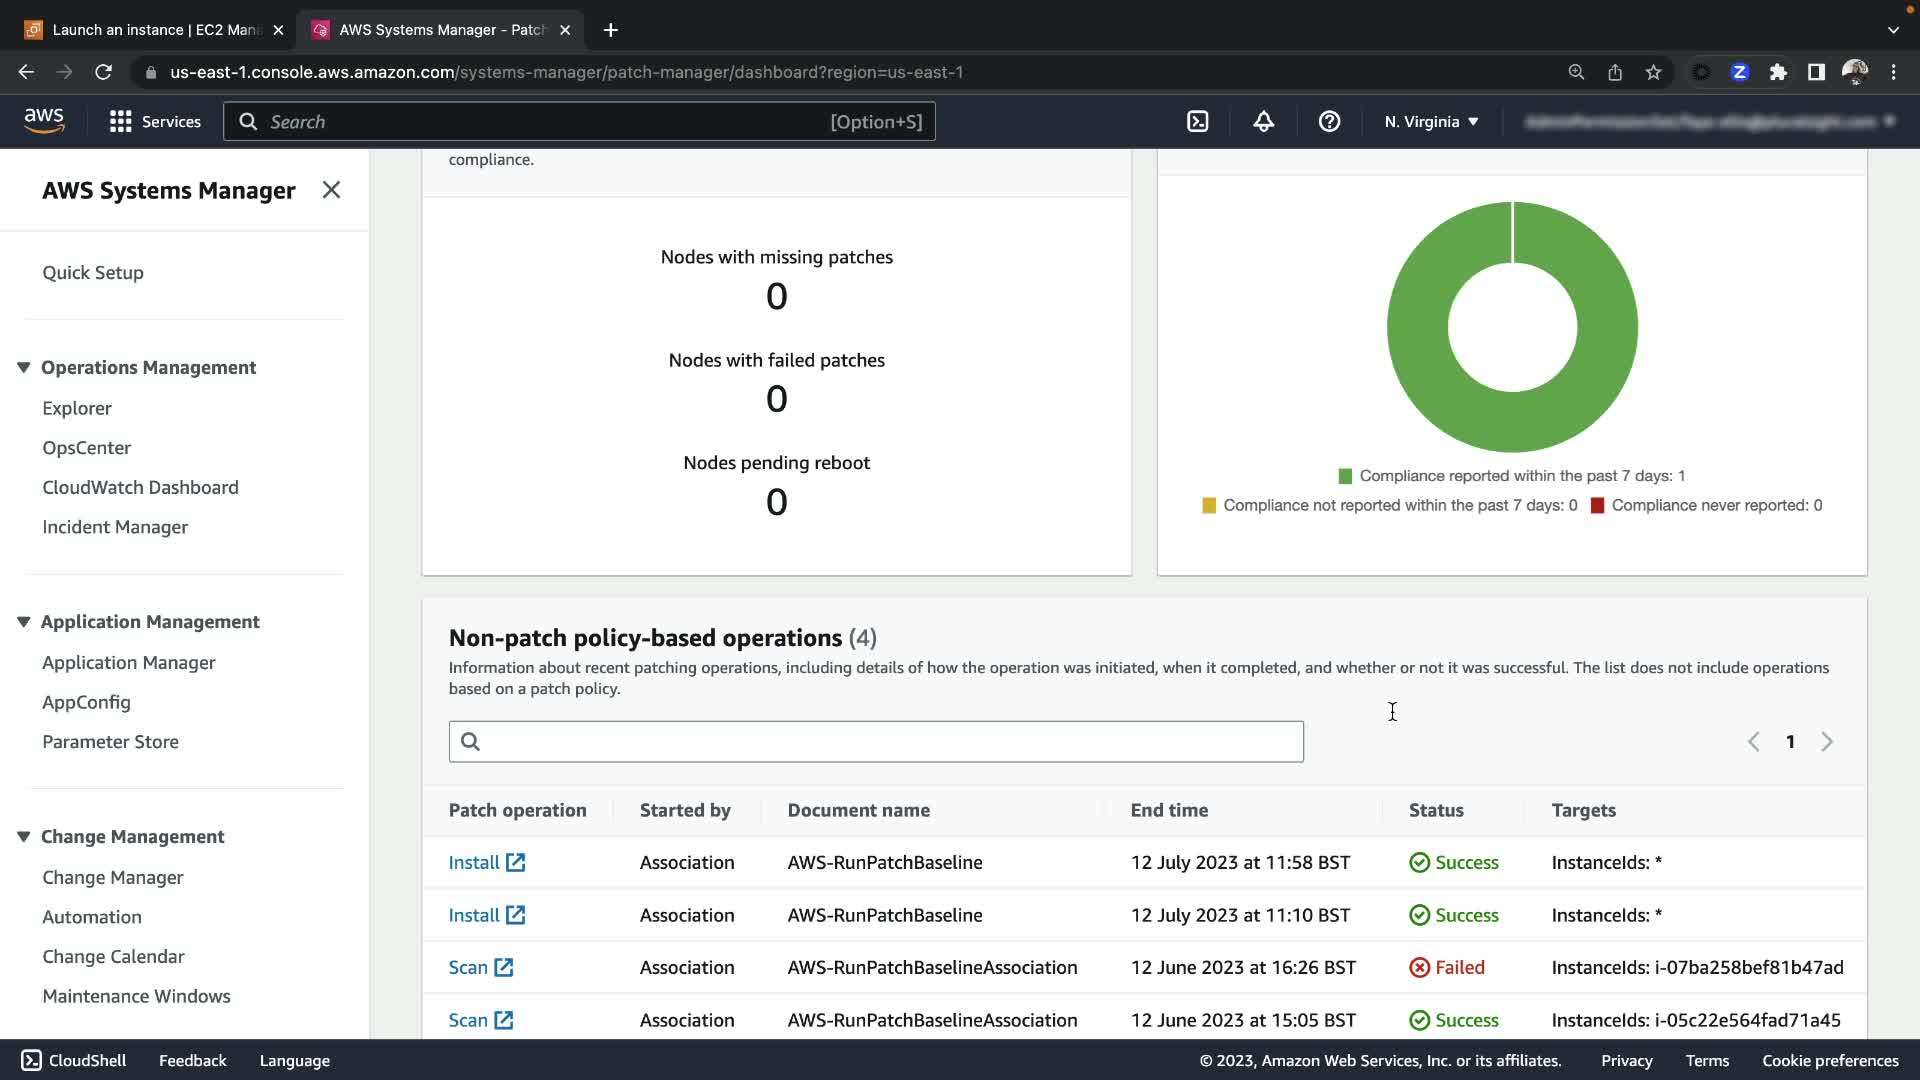Image resolution: width=1920 pixels, height=1080 pixels.
Task: Open Parameter Store in the sidebar
Action: point(110,742)
